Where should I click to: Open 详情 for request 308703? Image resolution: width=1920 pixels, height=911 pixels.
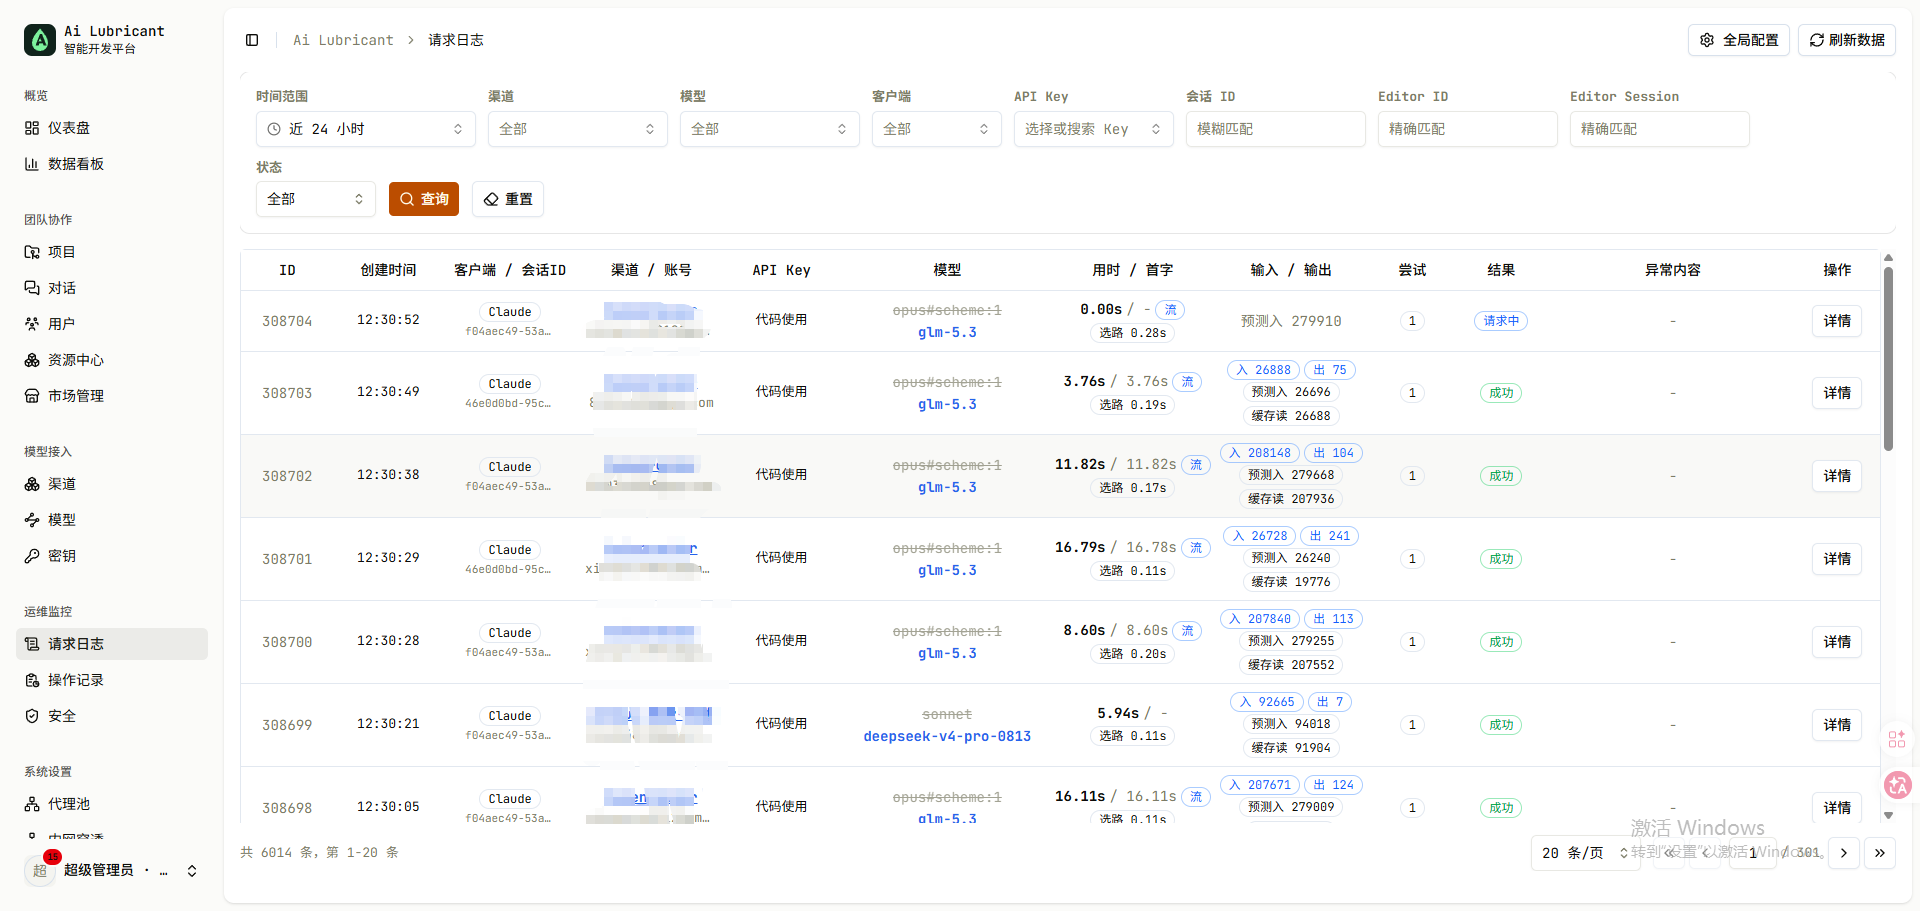point(1837,393)
